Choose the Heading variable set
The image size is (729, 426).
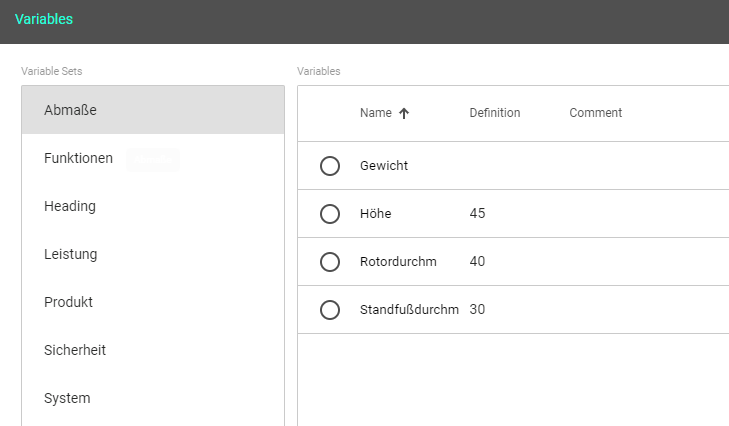pyautogui.click(x=70, y=206)
